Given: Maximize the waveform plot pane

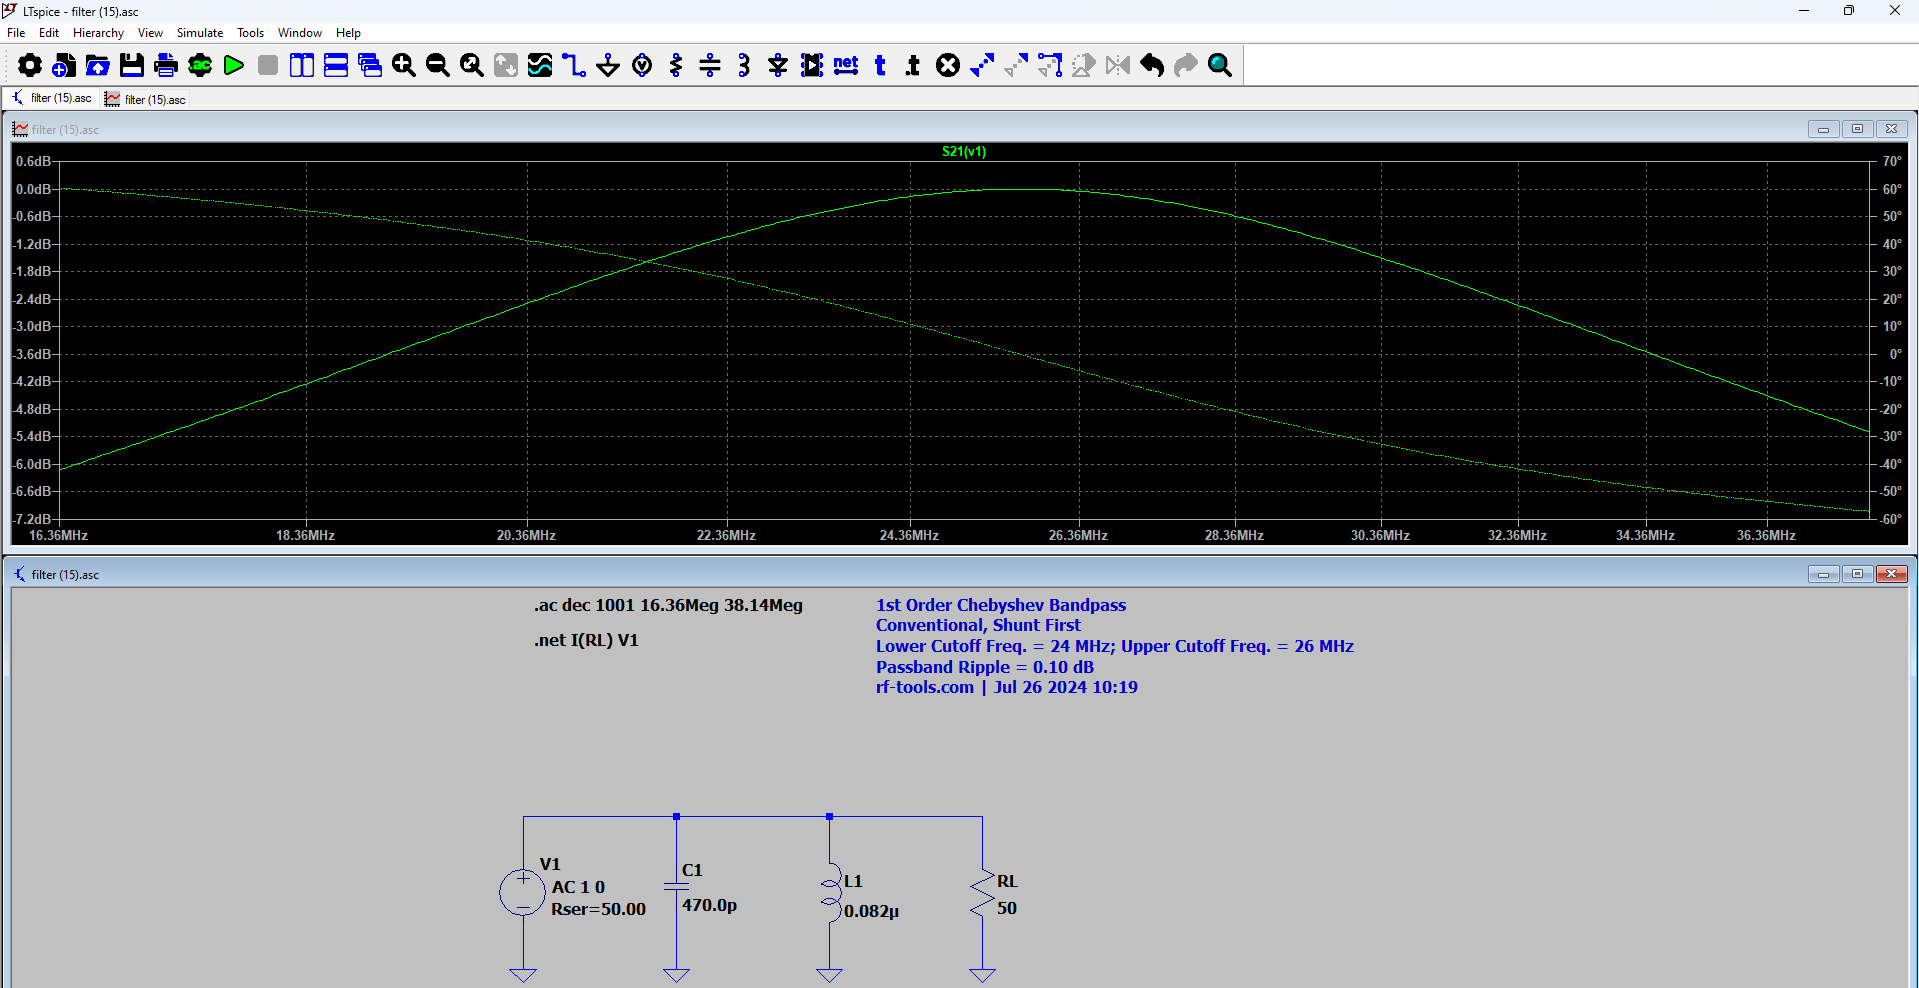Looking at the screenshot, I should click(1857, 129).
